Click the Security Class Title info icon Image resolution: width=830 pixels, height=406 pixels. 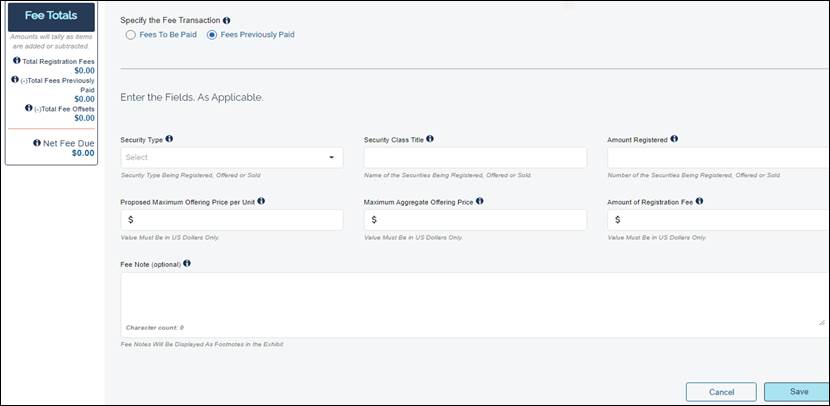coord(430,139)
